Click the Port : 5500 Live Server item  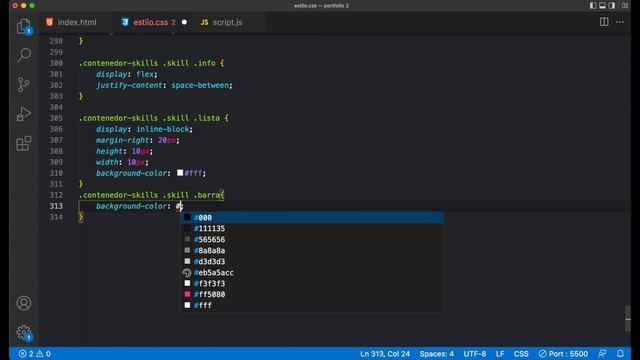[x=563, y=354]
